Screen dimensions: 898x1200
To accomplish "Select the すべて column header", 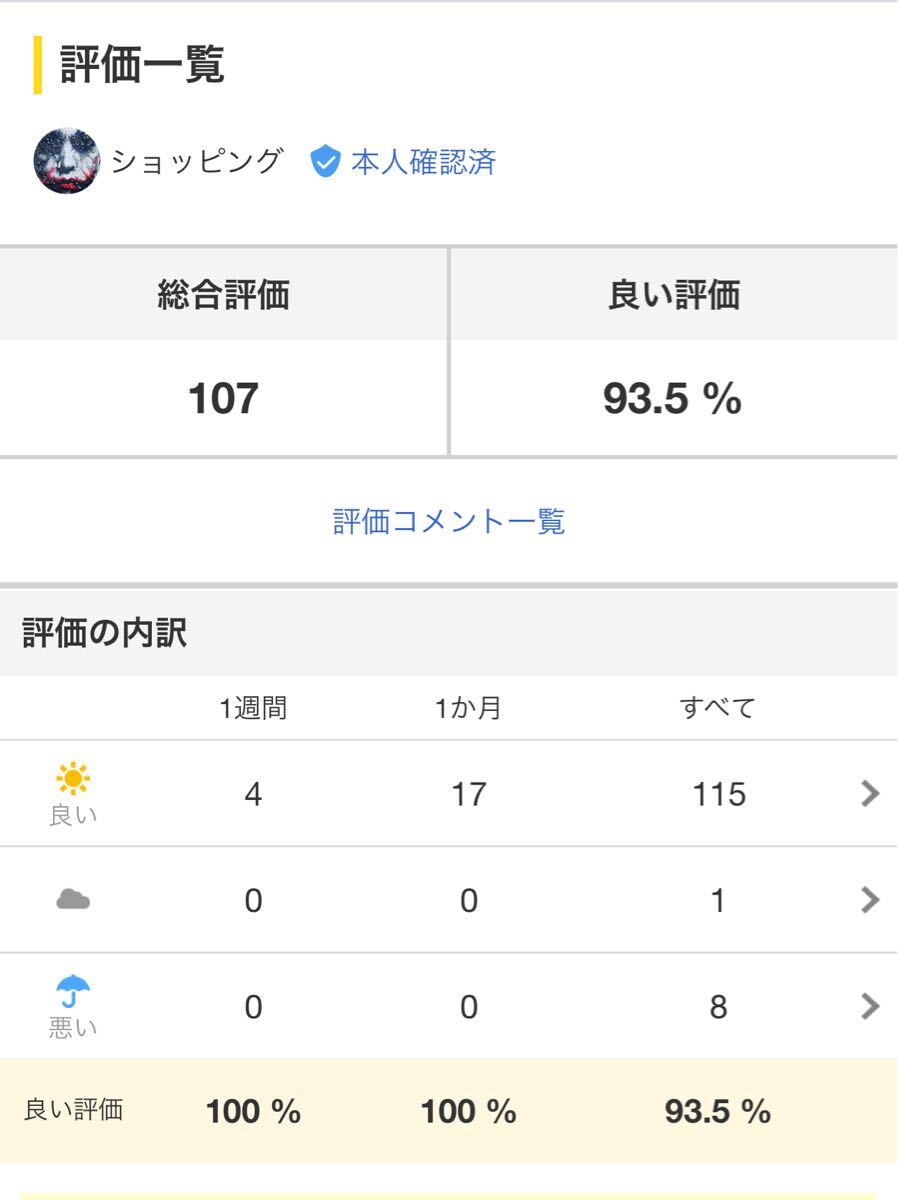I will click(x=717, y=708).
